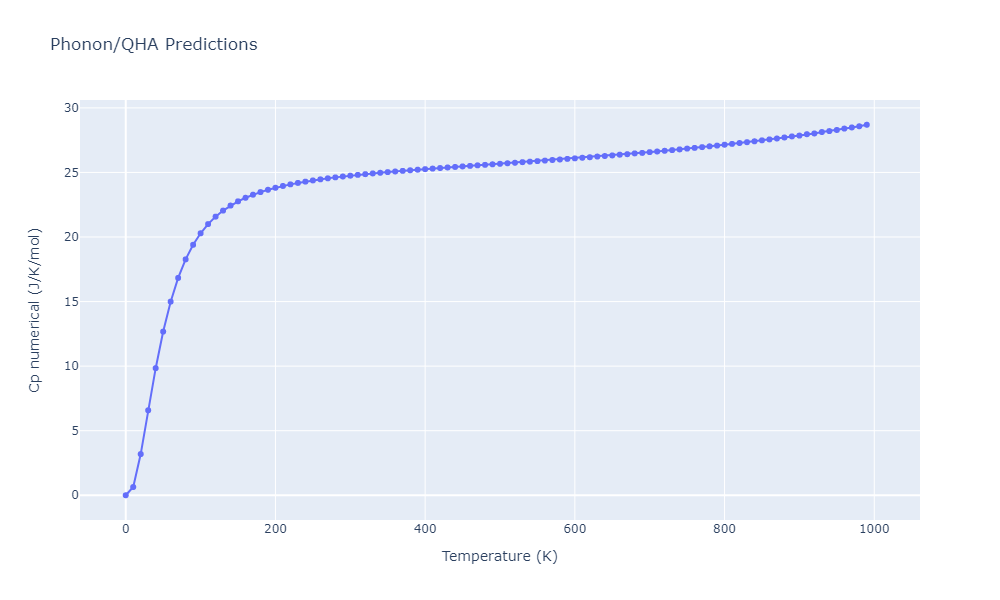Click the "Temperature (K)" x-axis title

499,556
